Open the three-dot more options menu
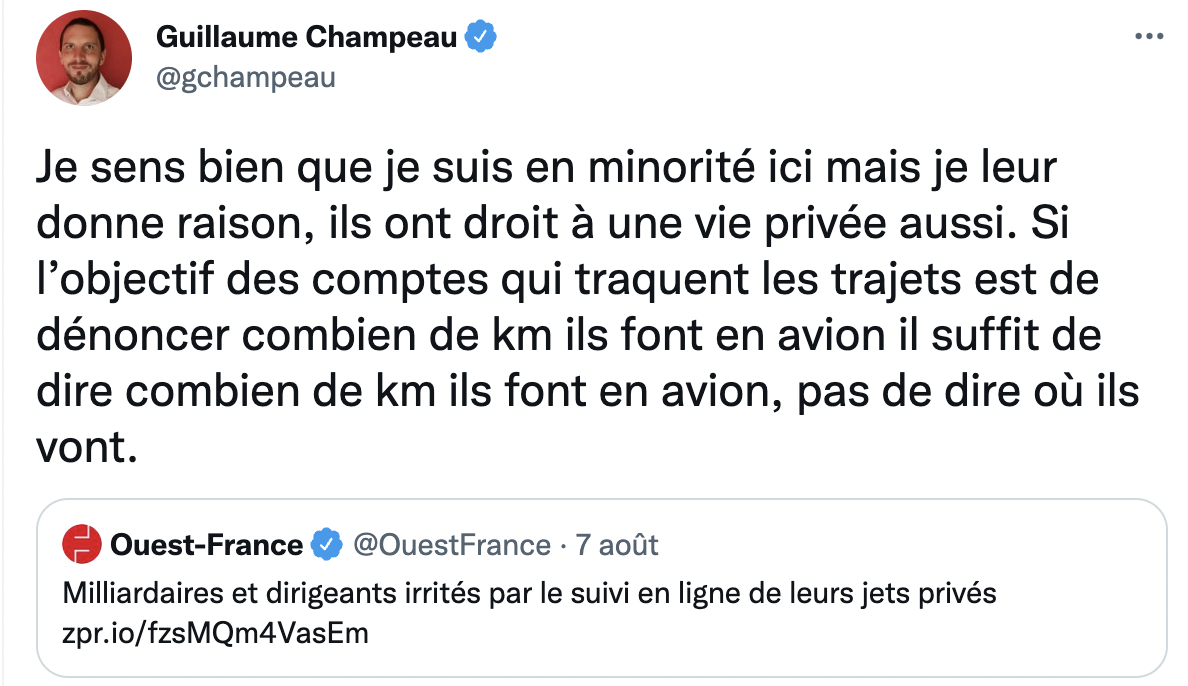Image resolution: width=1188 pixels, height=686 pixels. [1149, 37]
